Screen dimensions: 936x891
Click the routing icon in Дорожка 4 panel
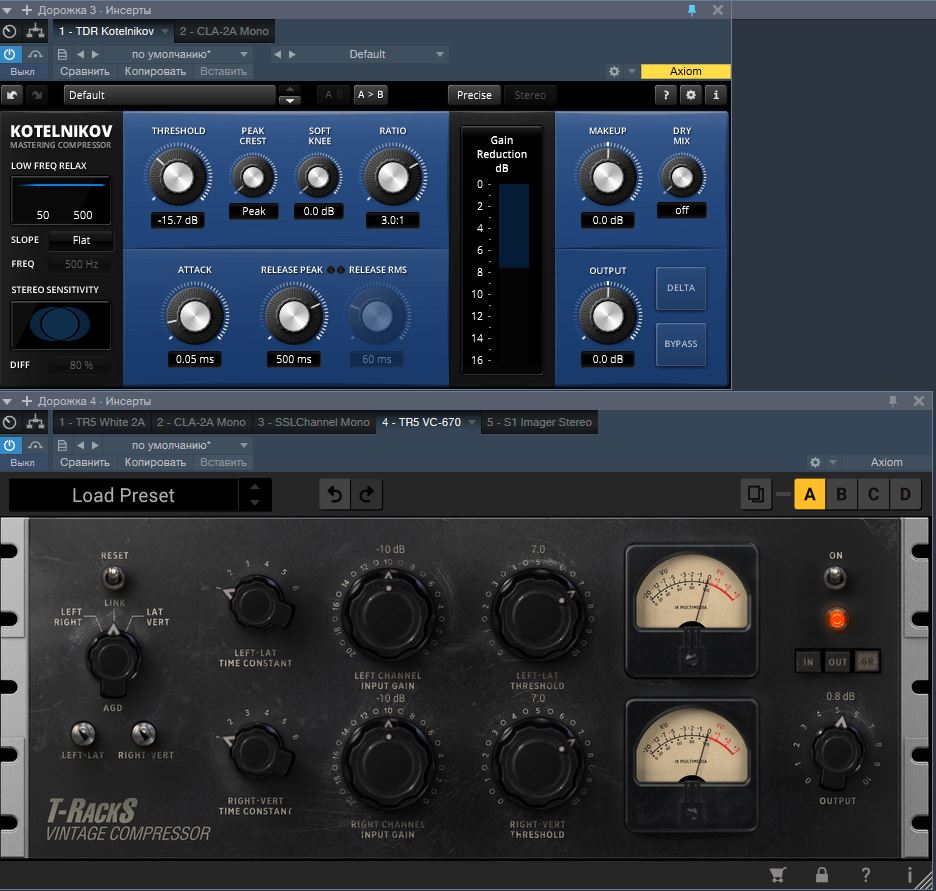[35, 423]
